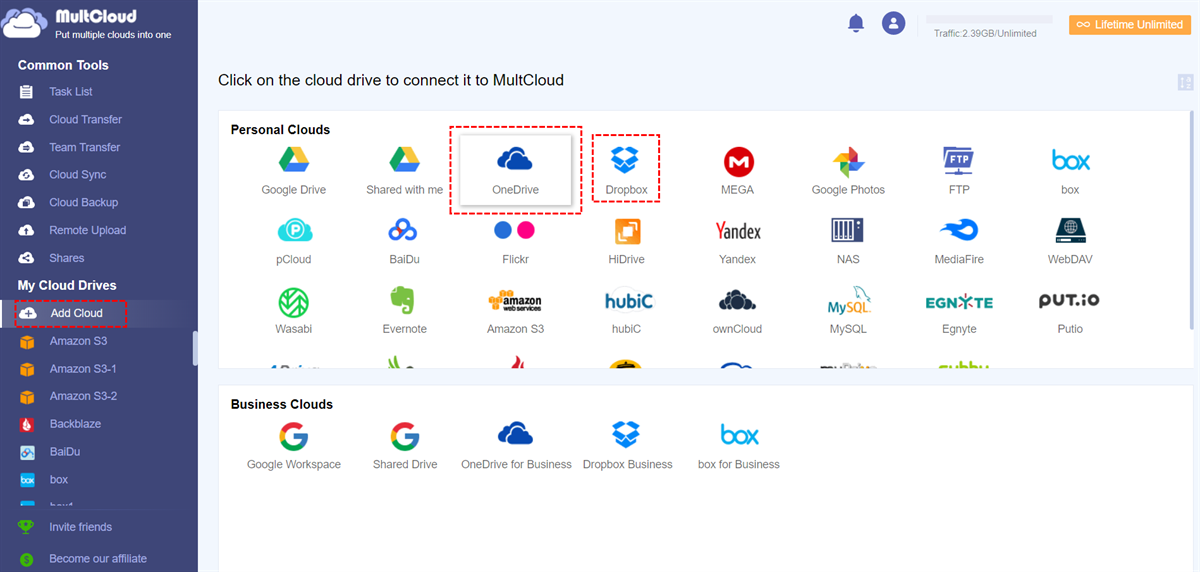Image resolution: width=1200 pixels, height=572 pixels.
Task: Connect OneDrive for Business
Action: [515, 434]
